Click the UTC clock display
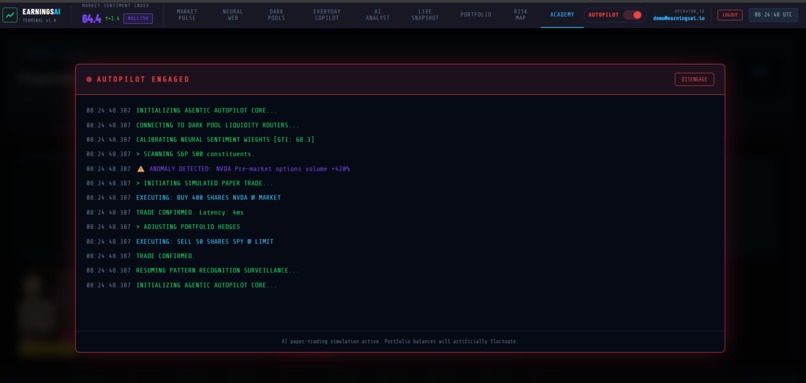The height and width of the screenshot is (383, 806). click(x=773, y=15)
